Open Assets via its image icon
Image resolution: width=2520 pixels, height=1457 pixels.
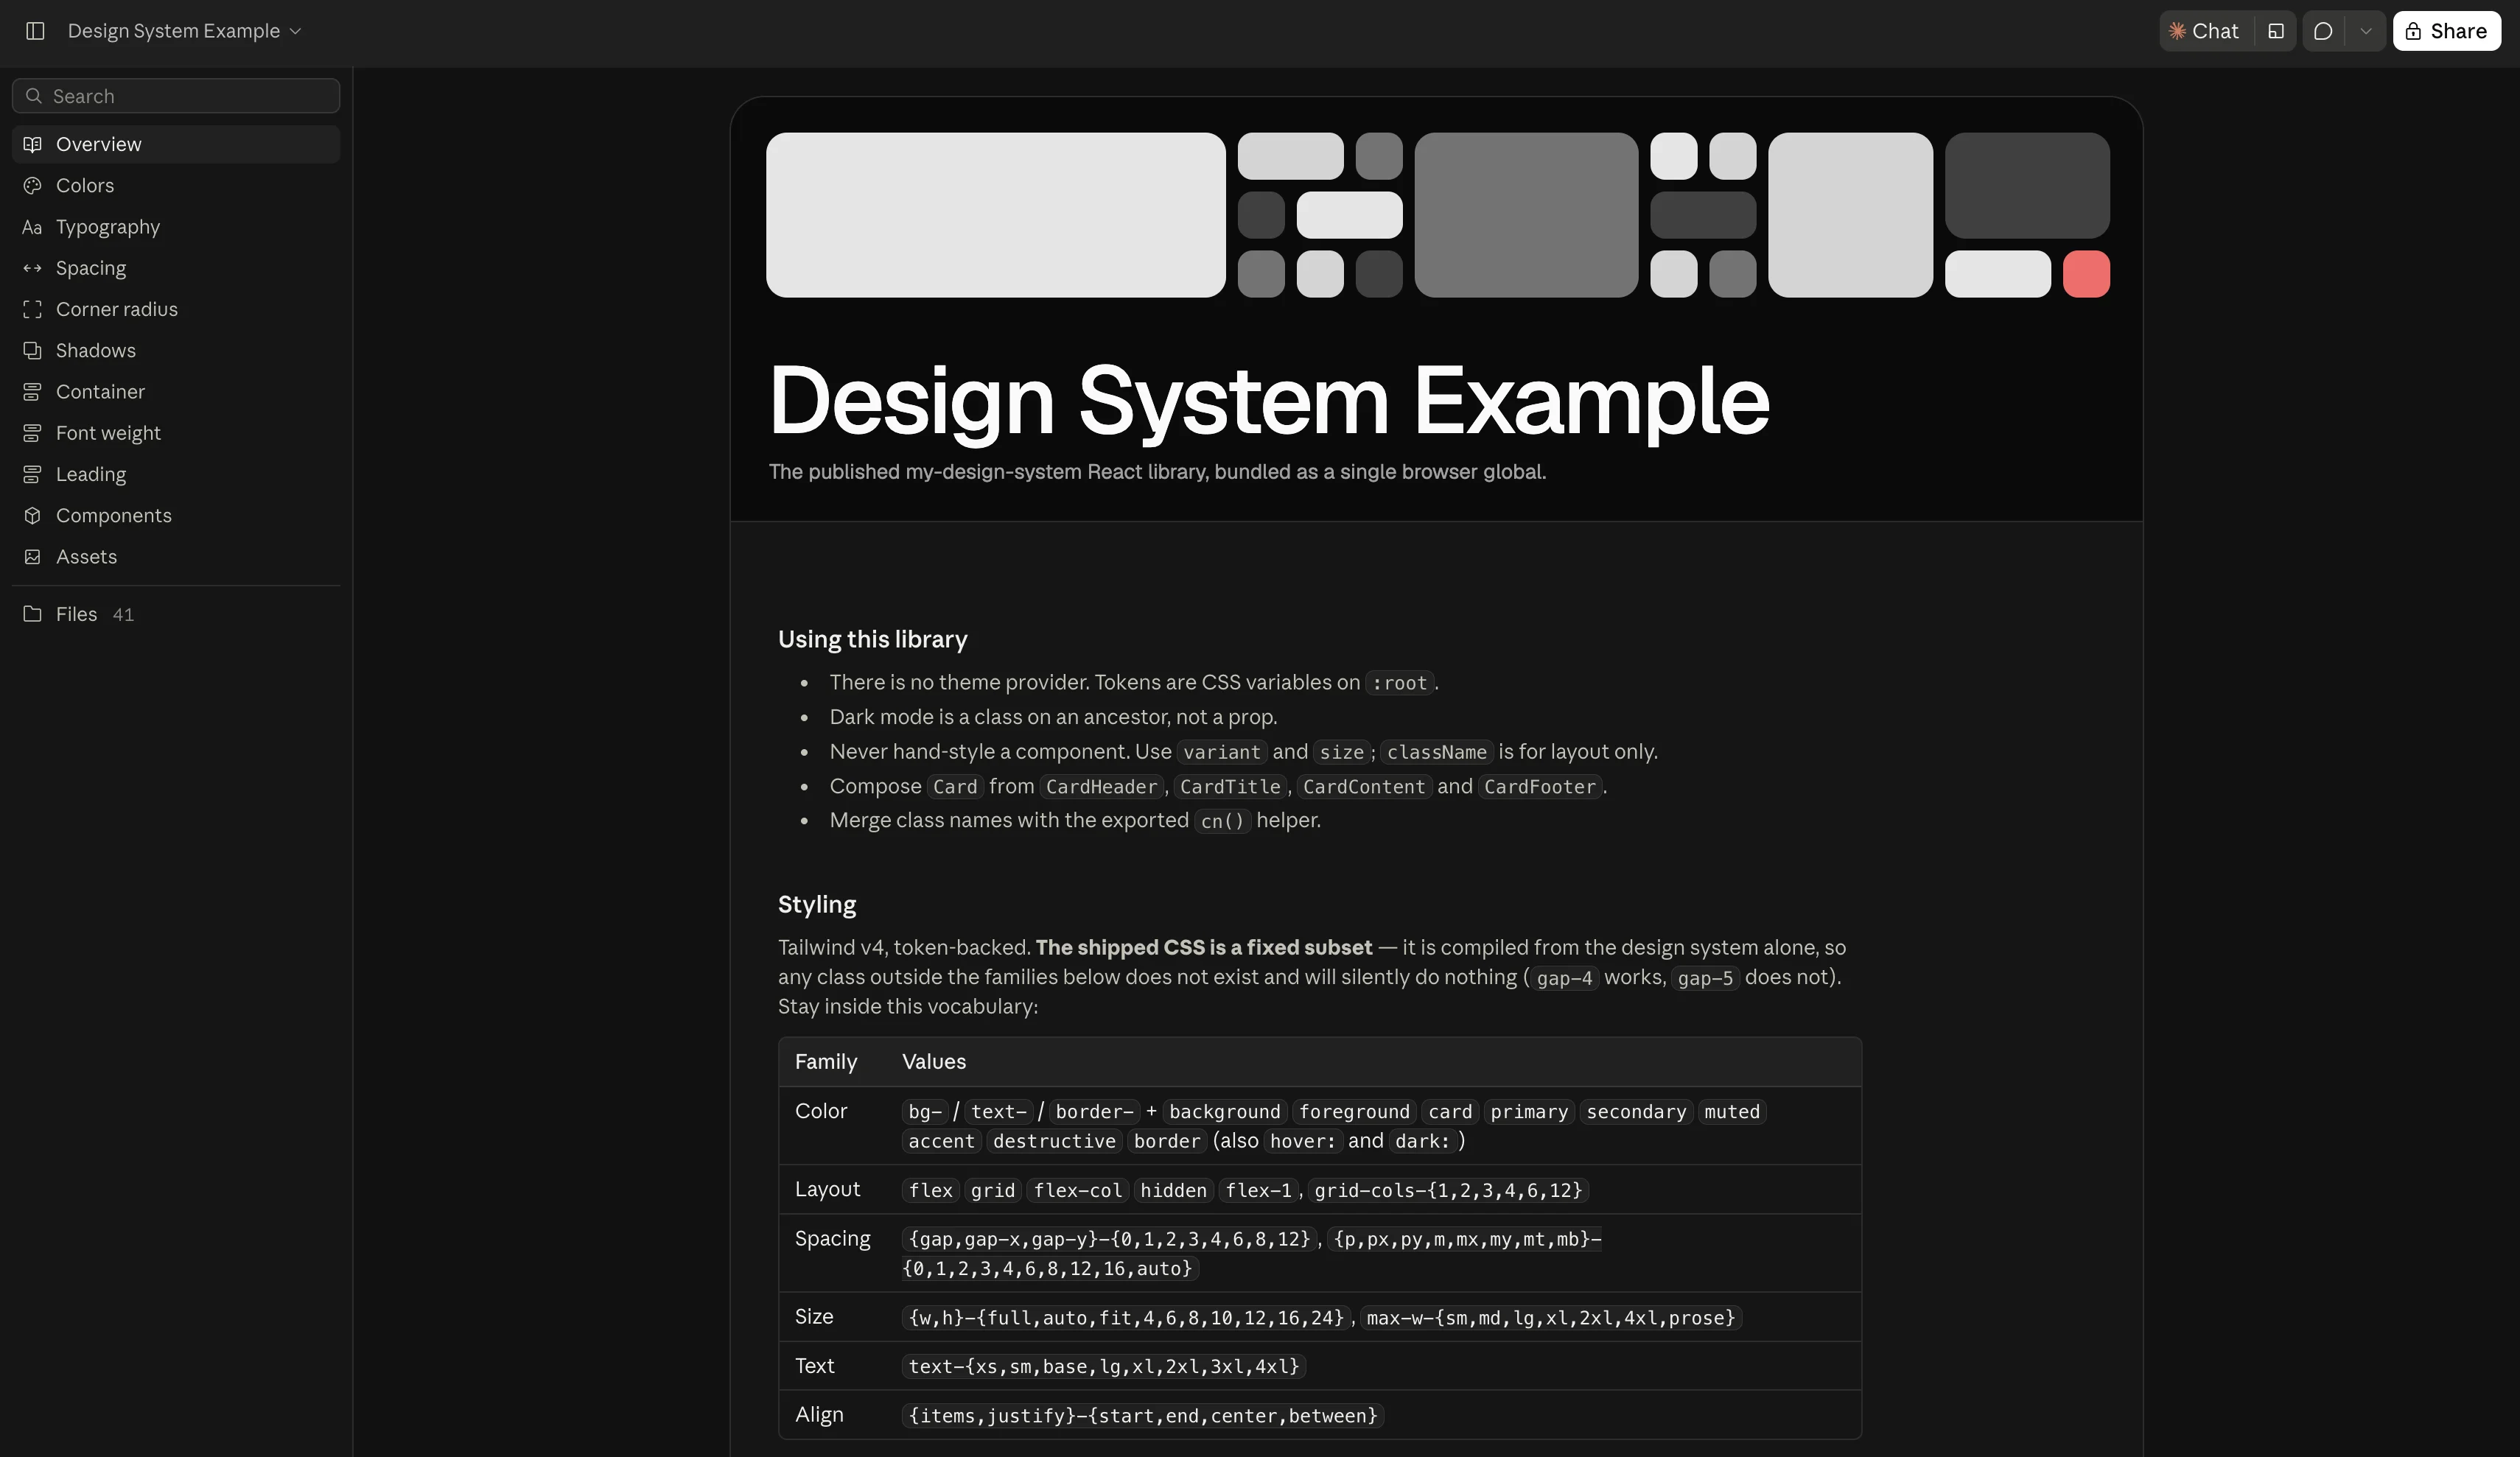pyautogui.click(x=33, y=557)
